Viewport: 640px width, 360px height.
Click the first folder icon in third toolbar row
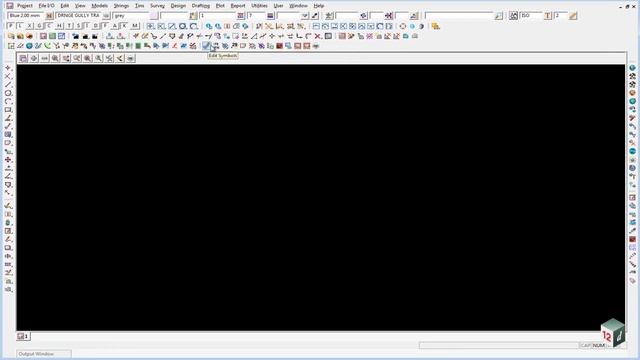click(x=11, y=36)
